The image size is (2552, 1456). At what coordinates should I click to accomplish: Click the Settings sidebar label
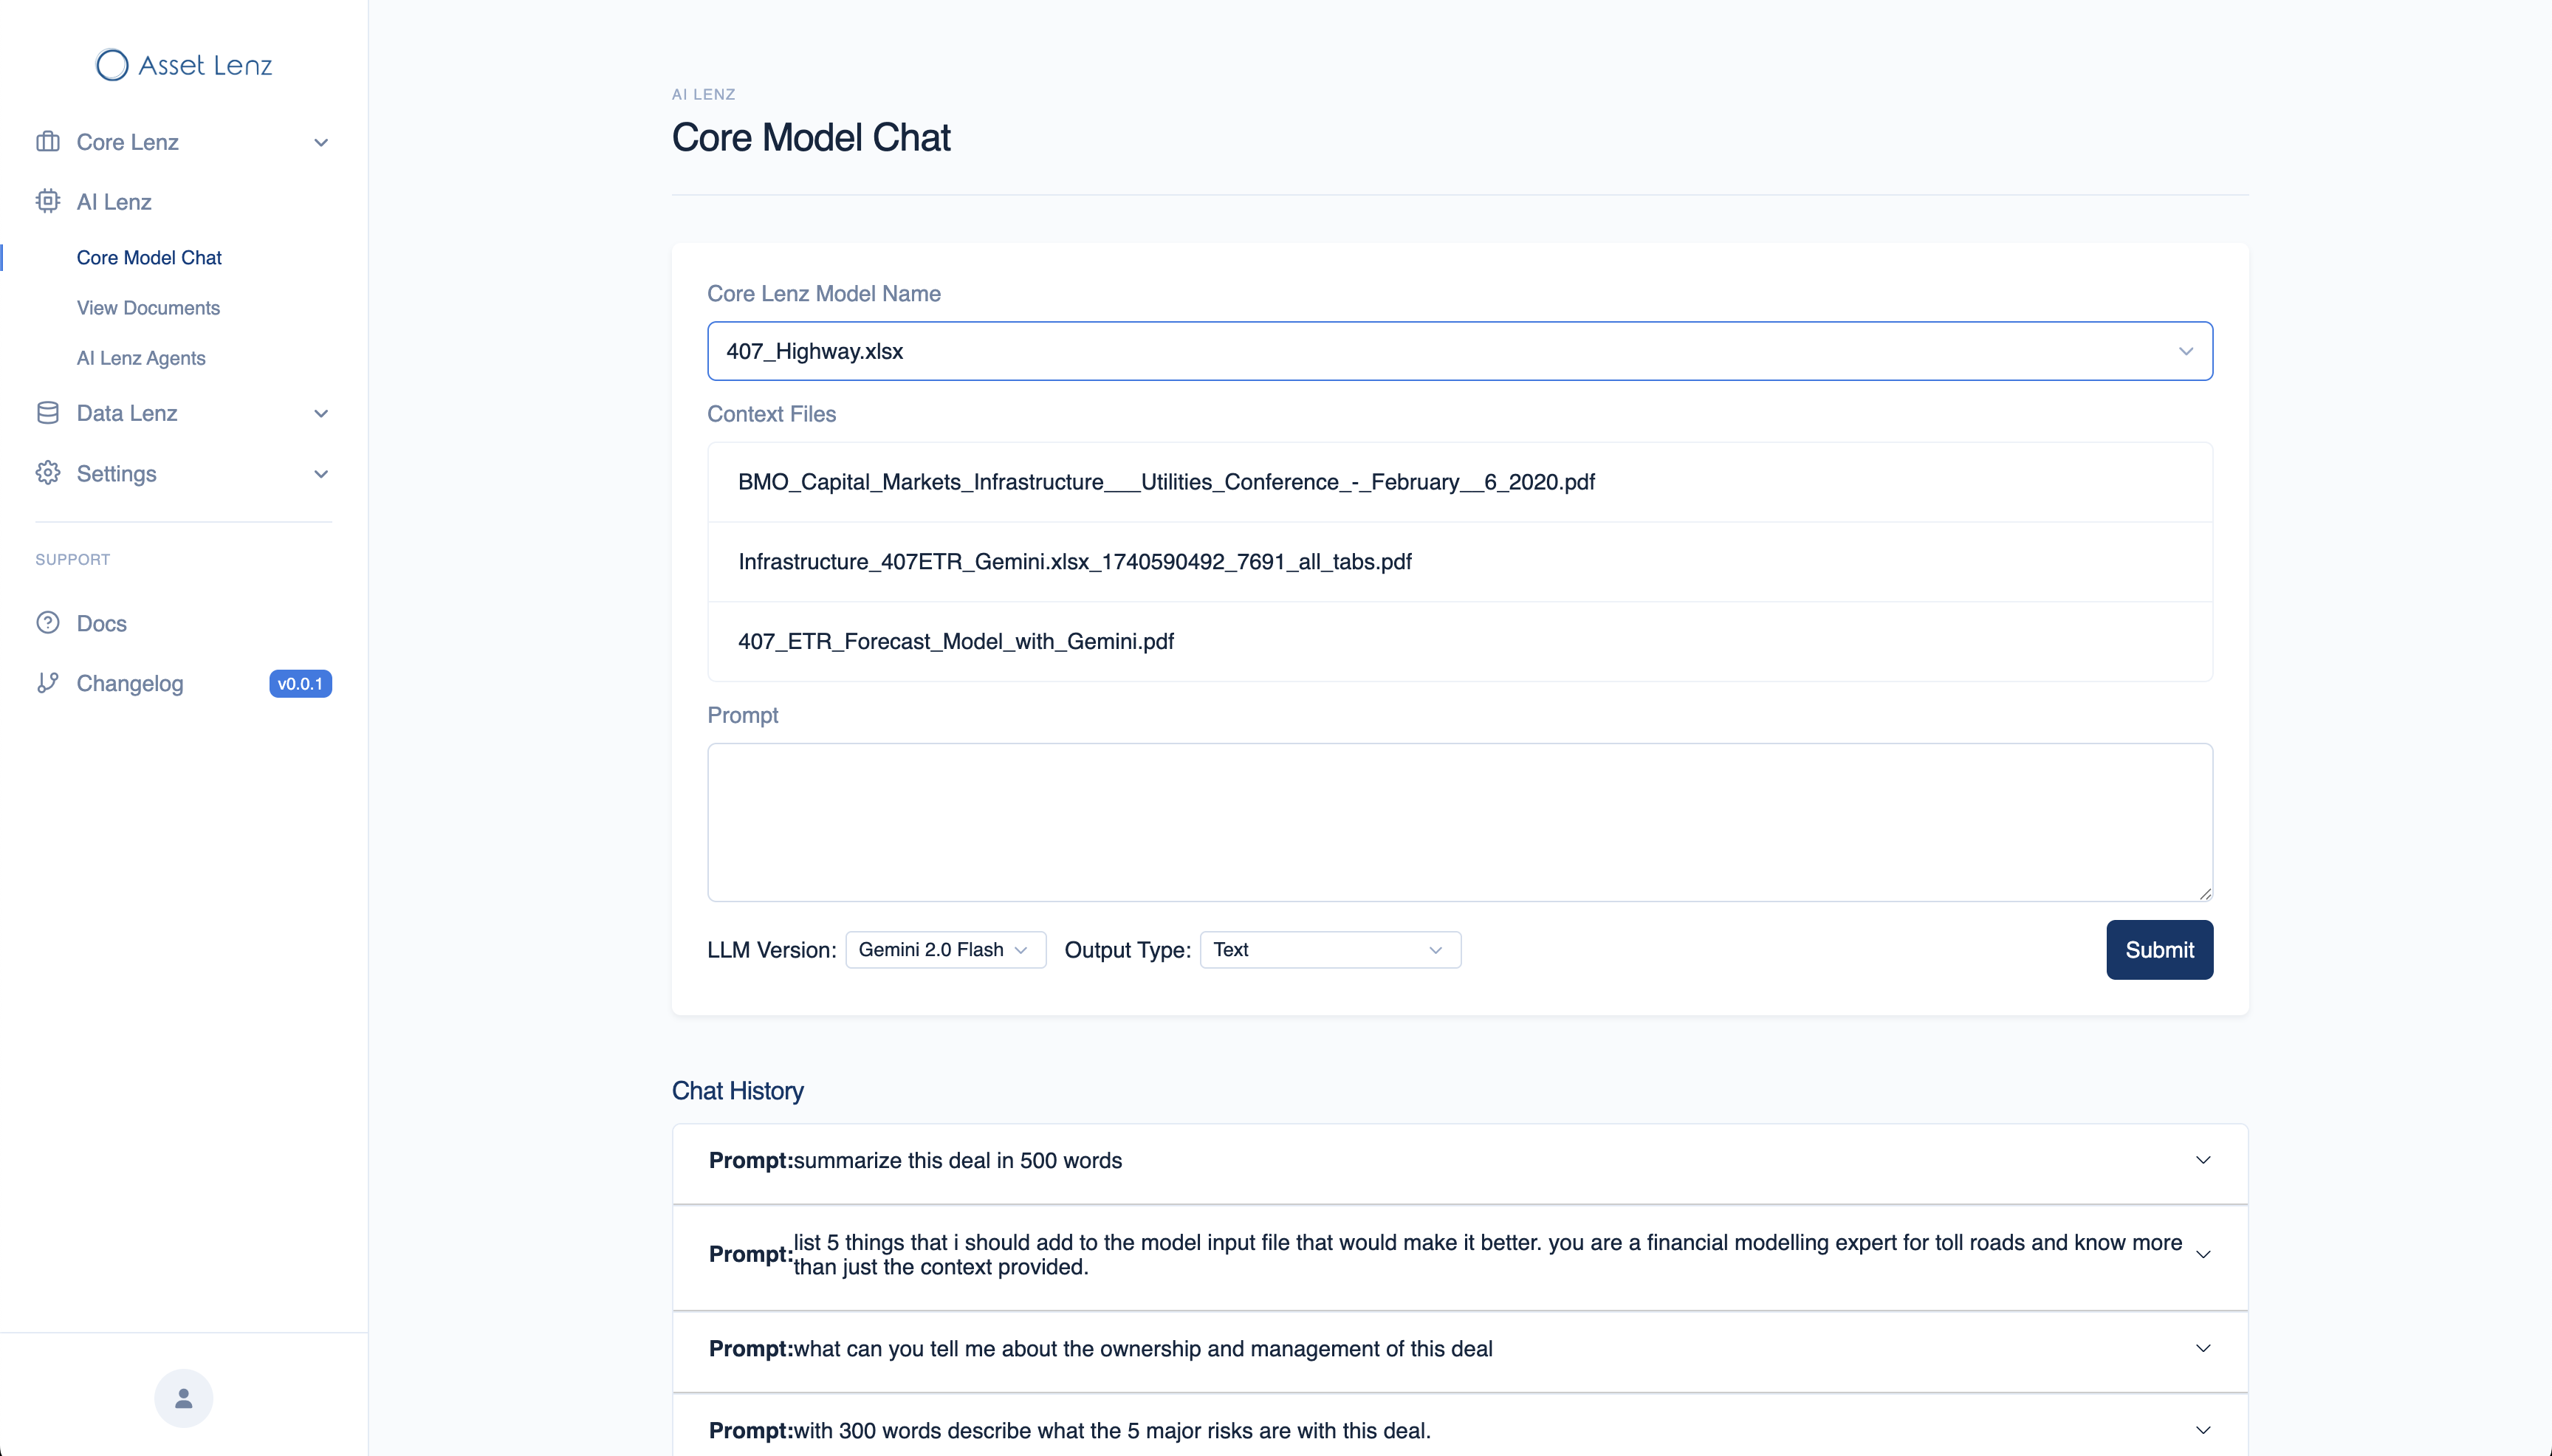117,473
